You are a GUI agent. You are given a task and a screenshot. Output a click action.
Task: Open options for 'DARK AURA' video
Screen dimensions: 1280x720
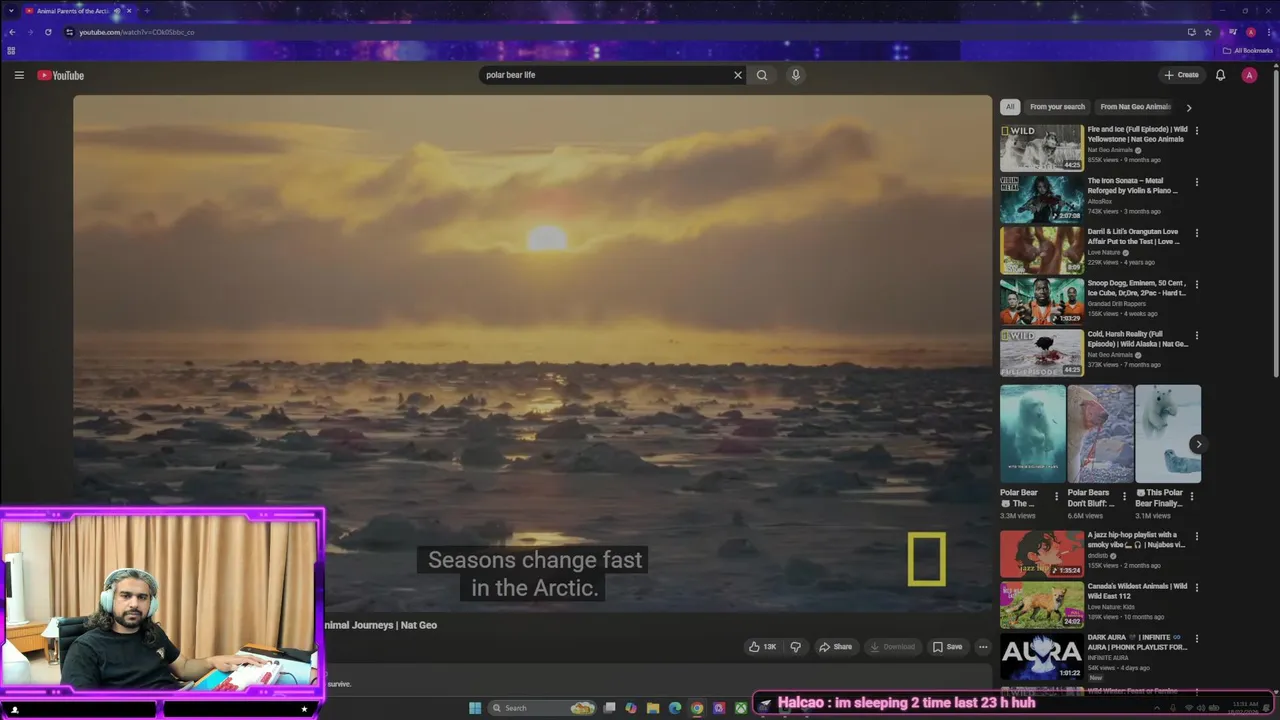point(1197,639)
